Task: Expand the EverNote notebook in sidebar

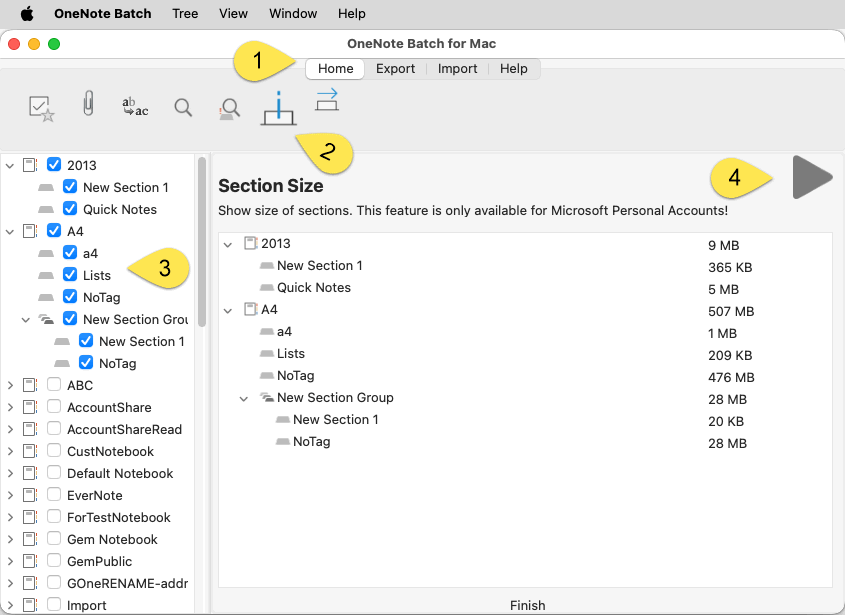Action: click(x=10, y=495)
